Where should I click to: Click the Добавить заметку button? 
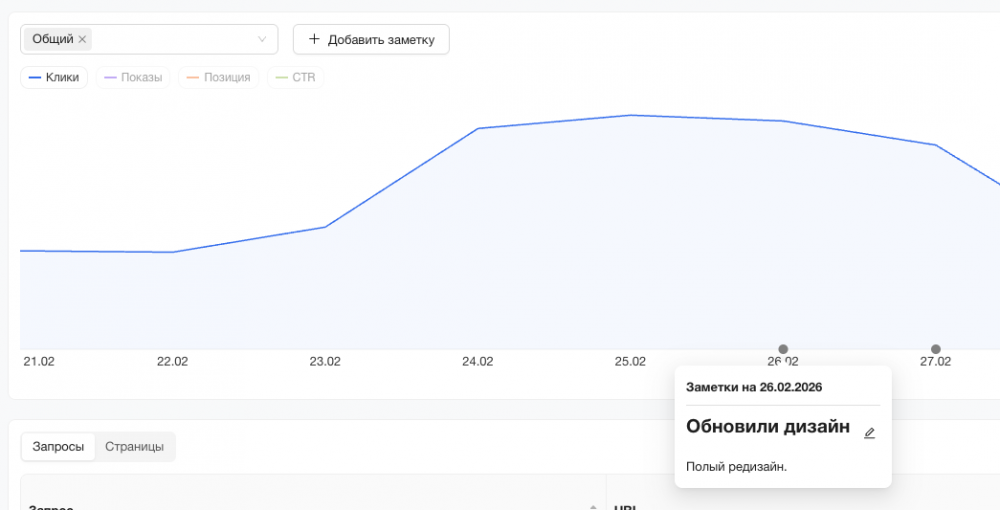371,40
